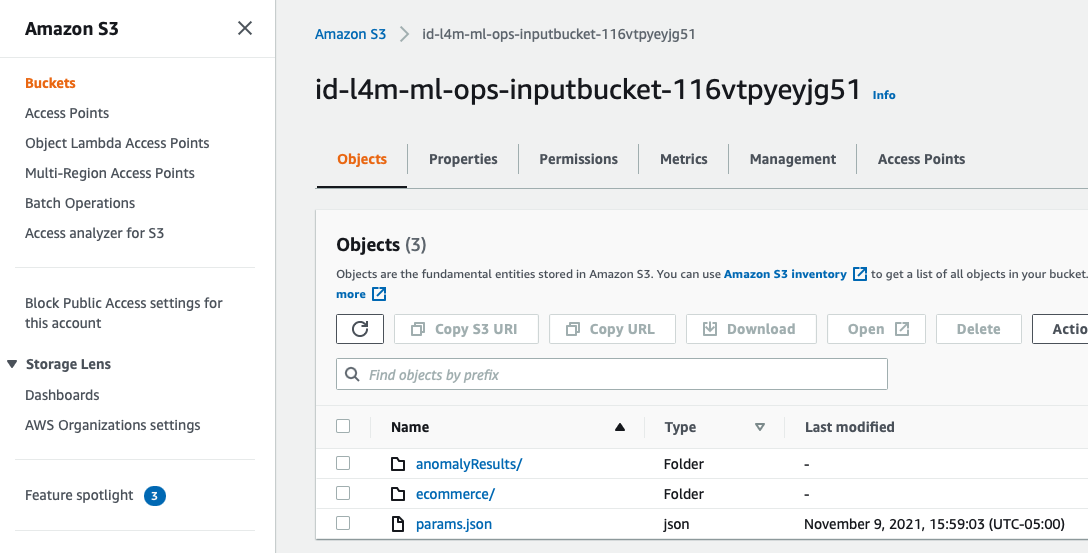Focus the Find objects by prefix field
Screen dimensions: 1088x553
[612, 374]
